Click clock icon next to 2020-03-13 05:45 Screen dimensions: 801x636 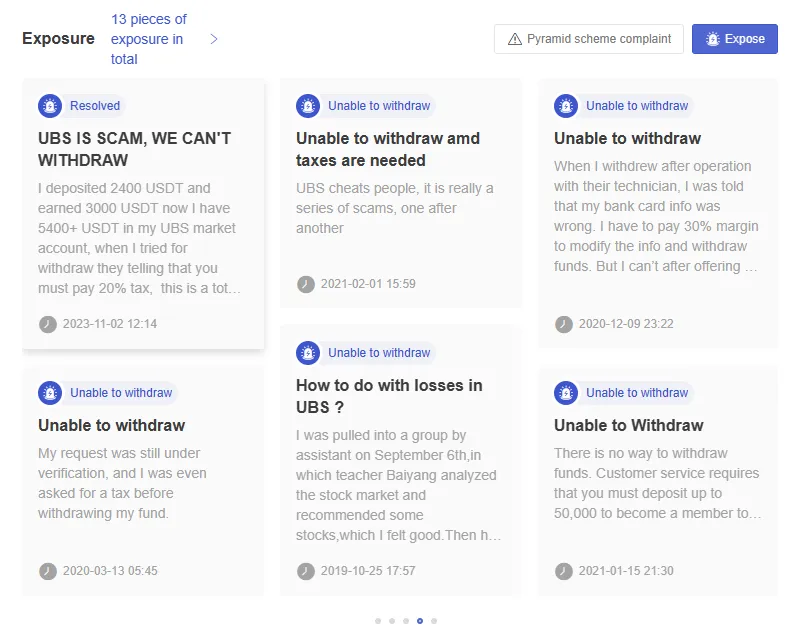coord(48,571)
